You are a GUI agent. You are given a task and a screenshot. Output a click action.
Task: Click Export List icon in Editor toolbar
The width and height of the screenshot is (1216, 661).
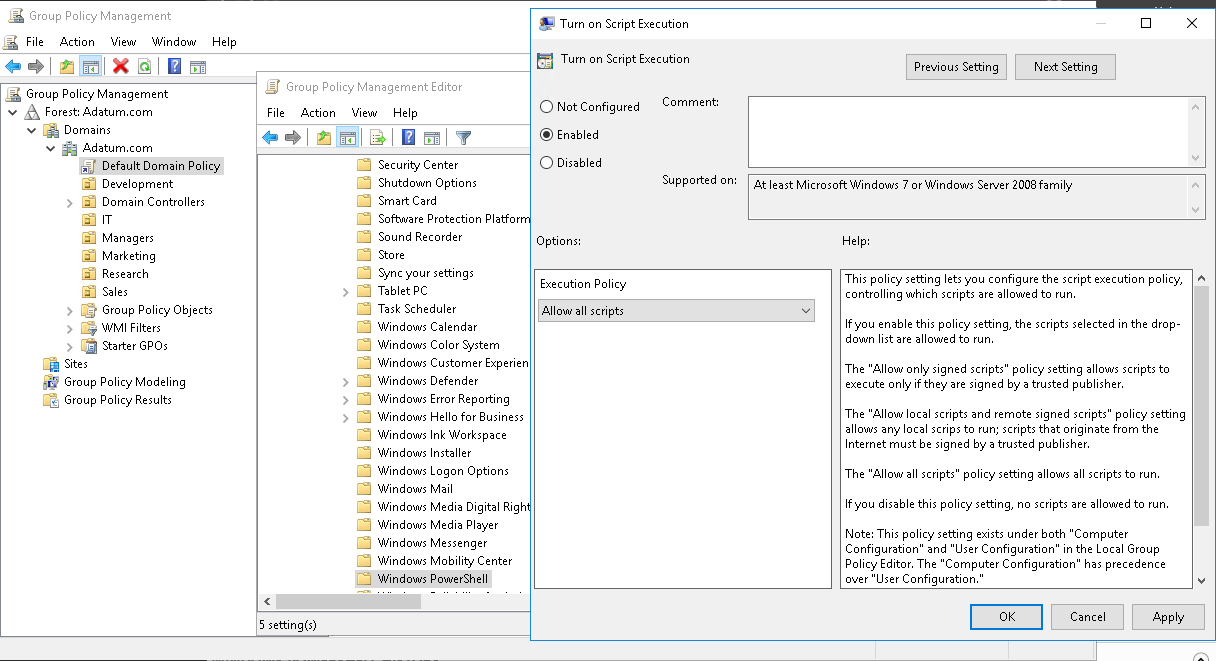378,138
